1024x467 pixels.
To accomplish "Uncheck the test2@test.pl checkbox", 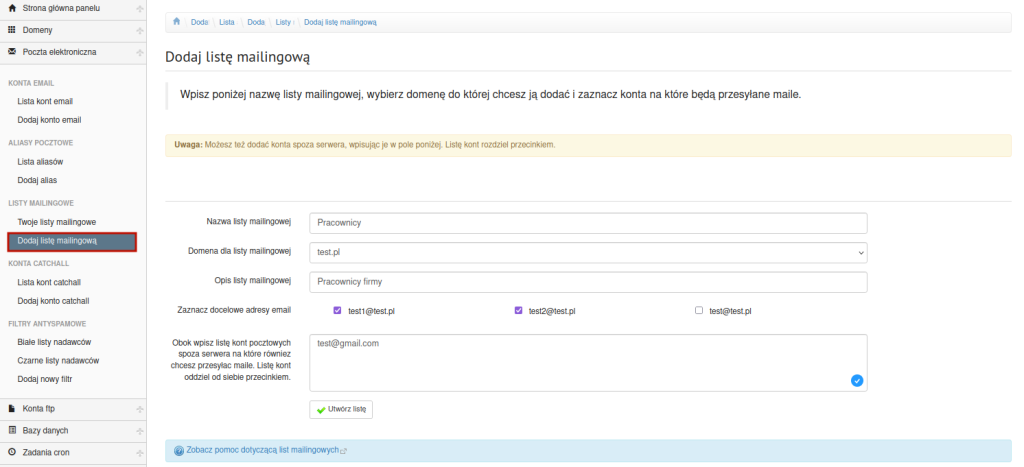I will point(518,310).
